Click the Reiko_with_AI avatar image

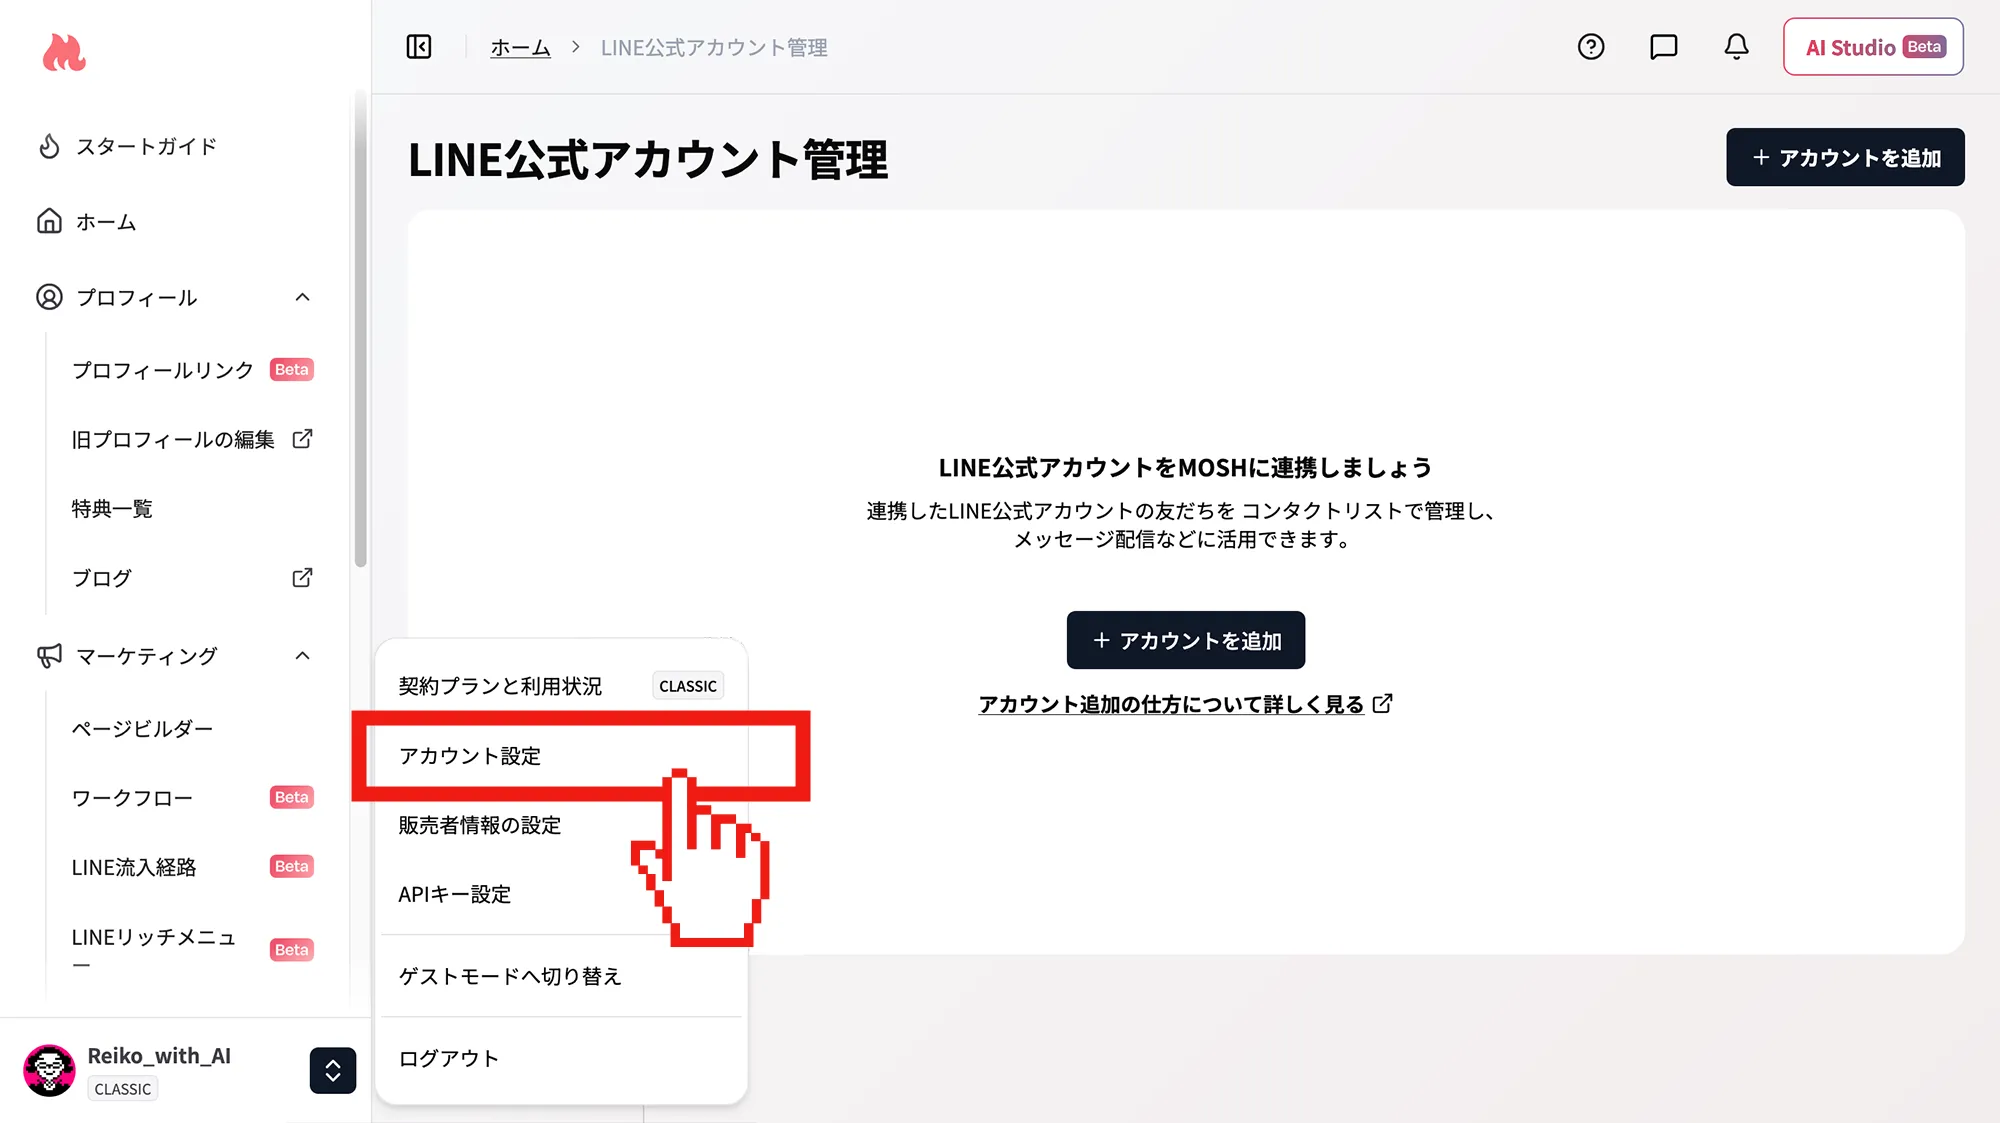tap(49, 1071)
